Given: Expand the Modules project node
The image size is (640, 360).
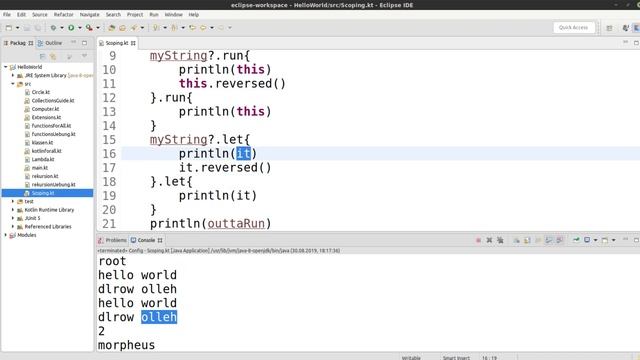Looking at the screenshot, I should (6, 235).
